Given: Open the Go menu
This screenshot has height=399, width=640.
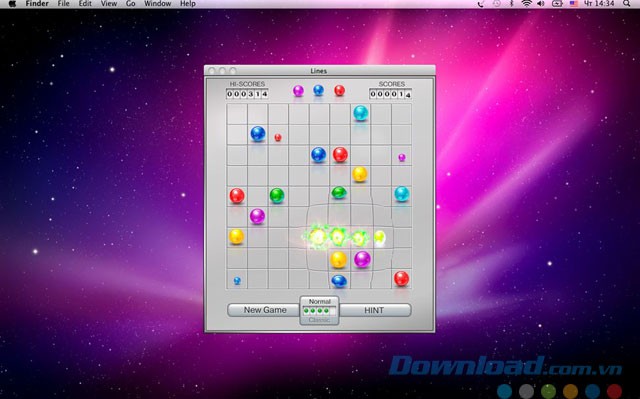Looking at the screenshot, I should click(x=131, y=4).
